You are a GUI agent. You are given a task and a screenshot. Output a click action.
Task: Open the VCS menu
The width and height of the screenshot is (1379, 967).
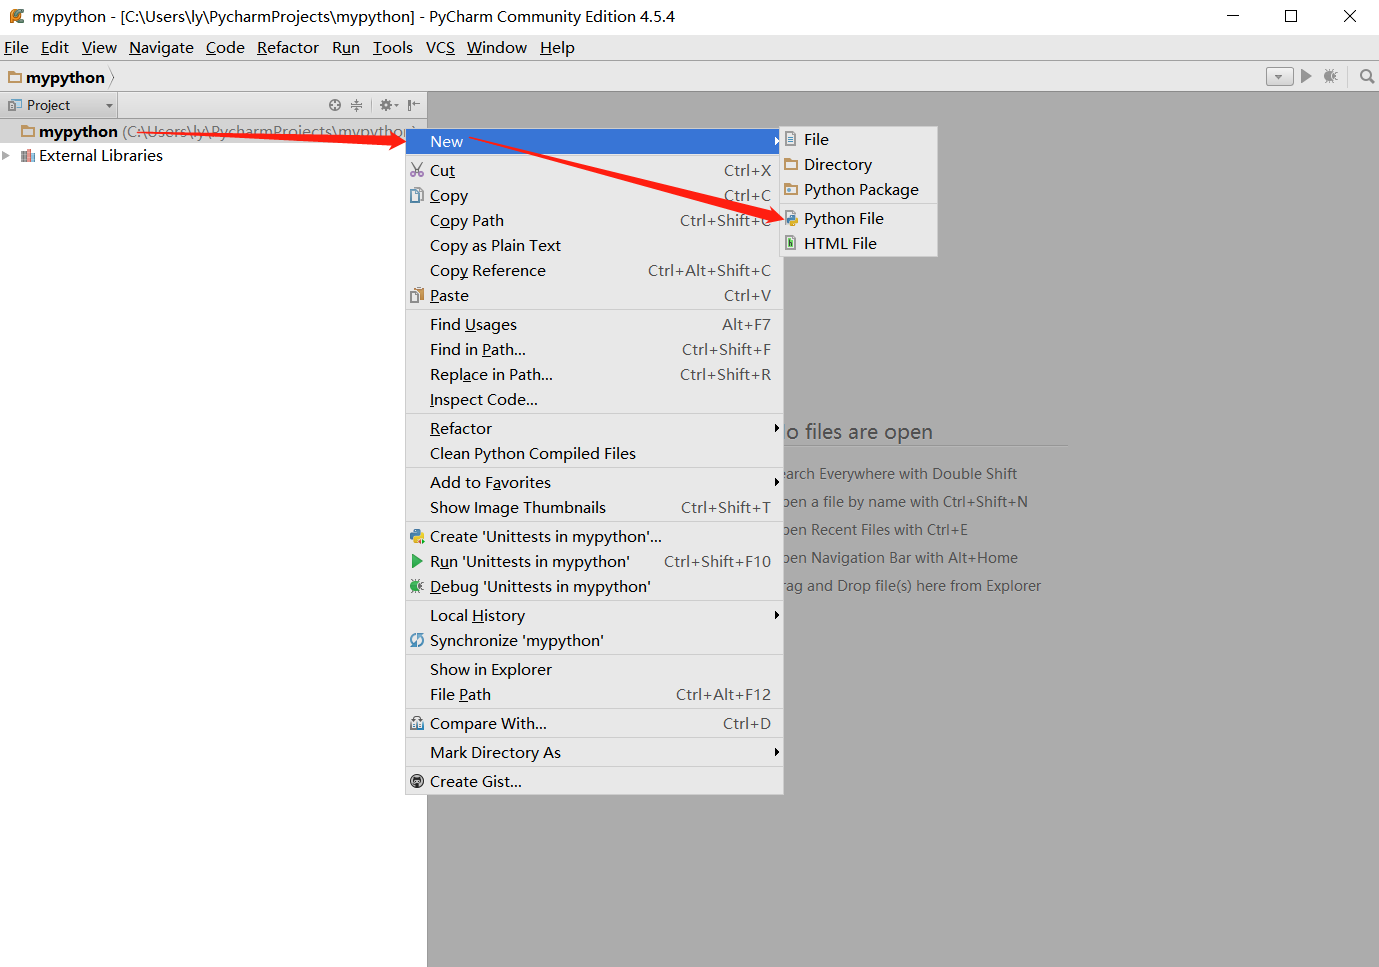click(440, 47)
